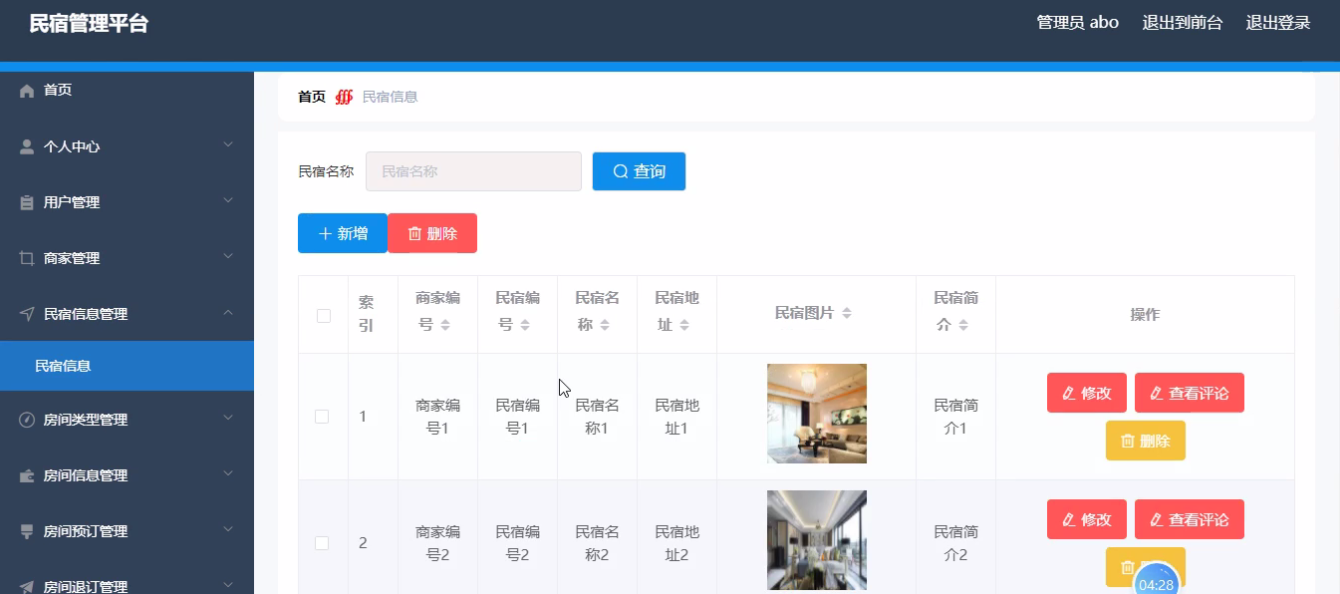
Task: Click yellow 删除 for 民宿名称1 row
Action: pyautogui.click(x=1145, y=441)
